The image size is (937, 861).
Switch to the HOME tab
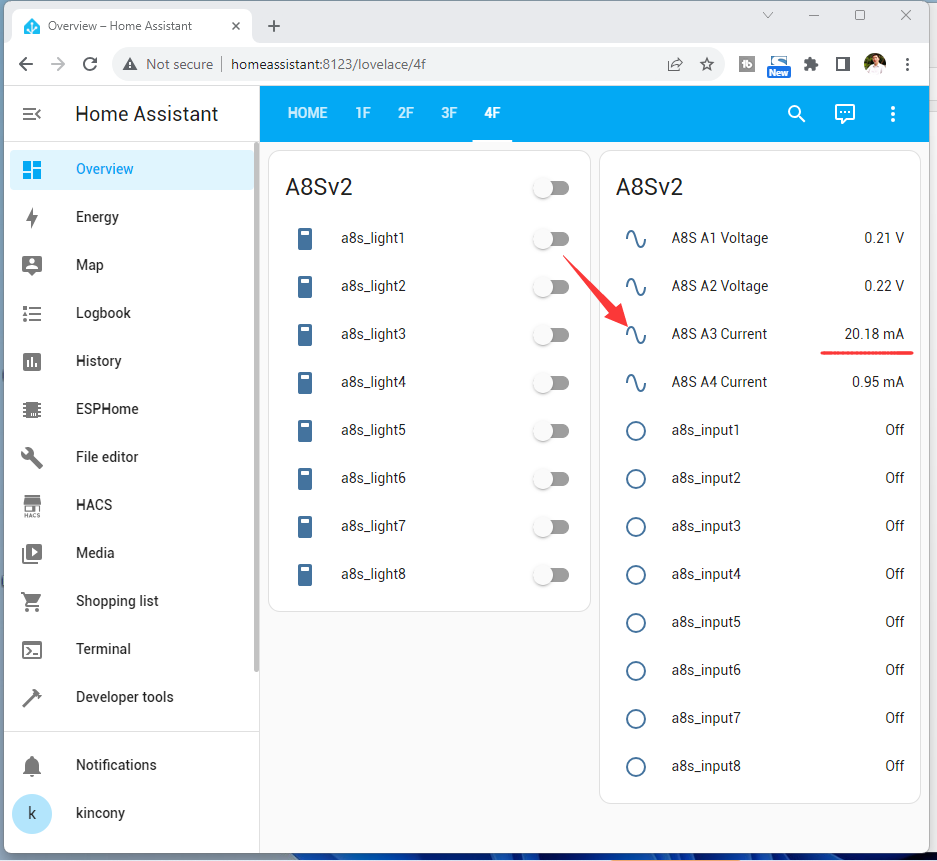(x=307, y=113)
